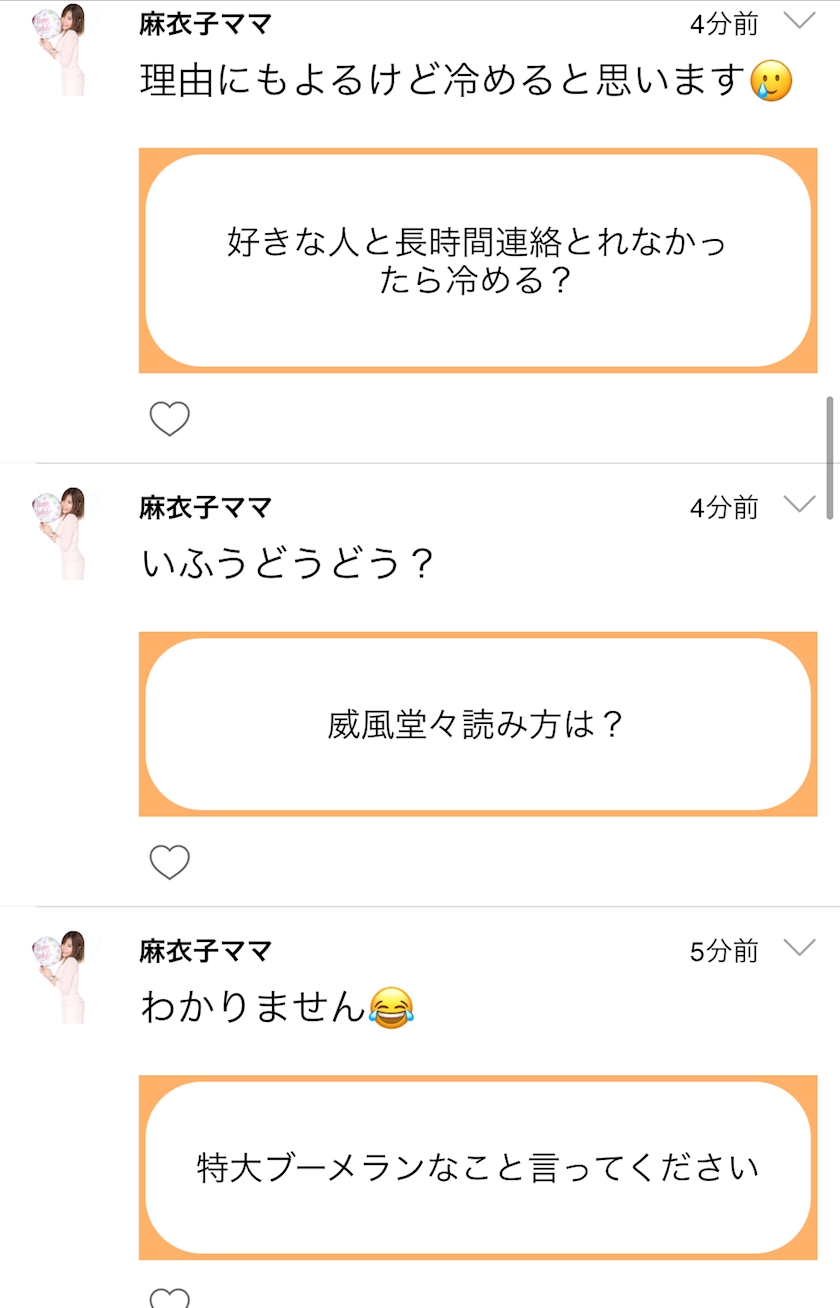Like the いふうどうどう? answer post

point(169,861)
